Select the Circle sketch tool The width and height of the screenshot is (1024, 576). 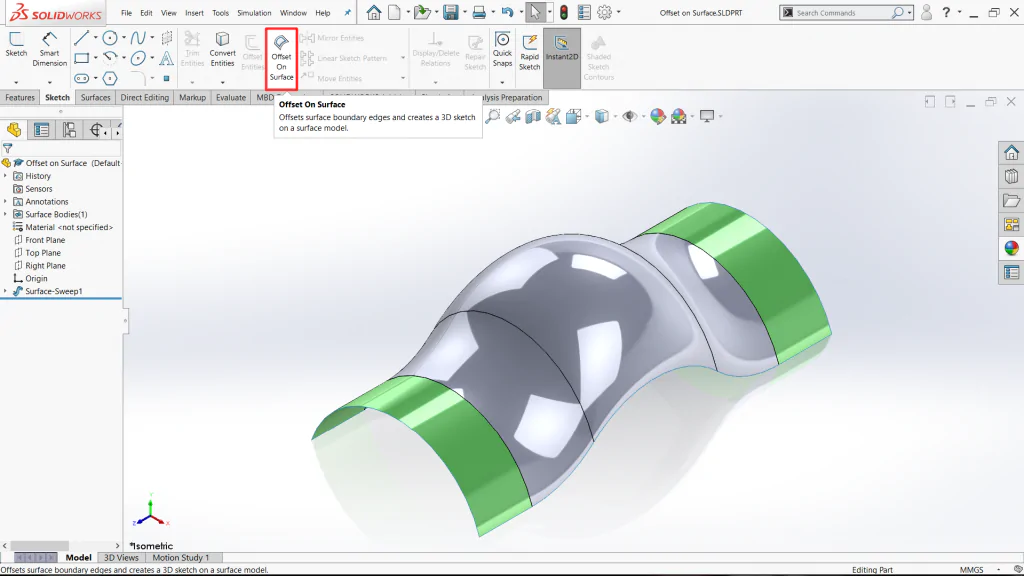[110, 38]
